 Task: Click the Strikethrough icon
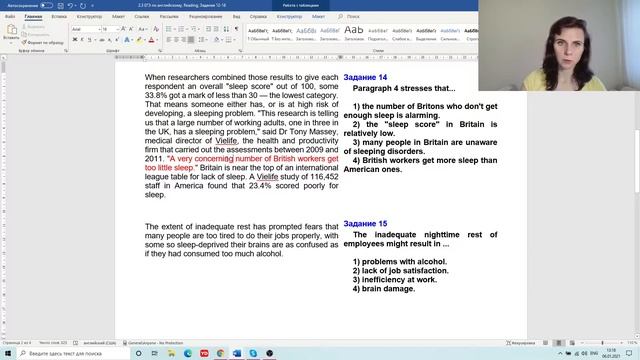click(x=102, y=40)
